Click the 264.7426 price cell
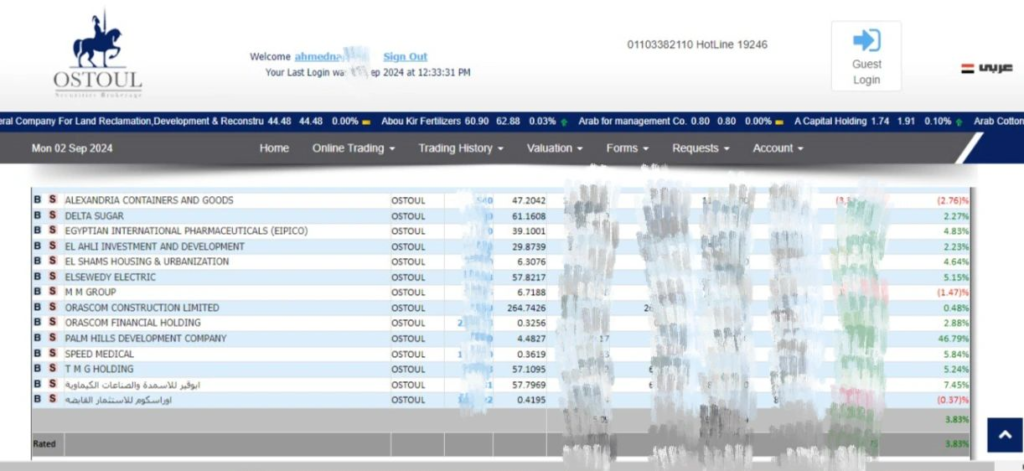This screenshot has height=471, width=1024. coord(526,308)
